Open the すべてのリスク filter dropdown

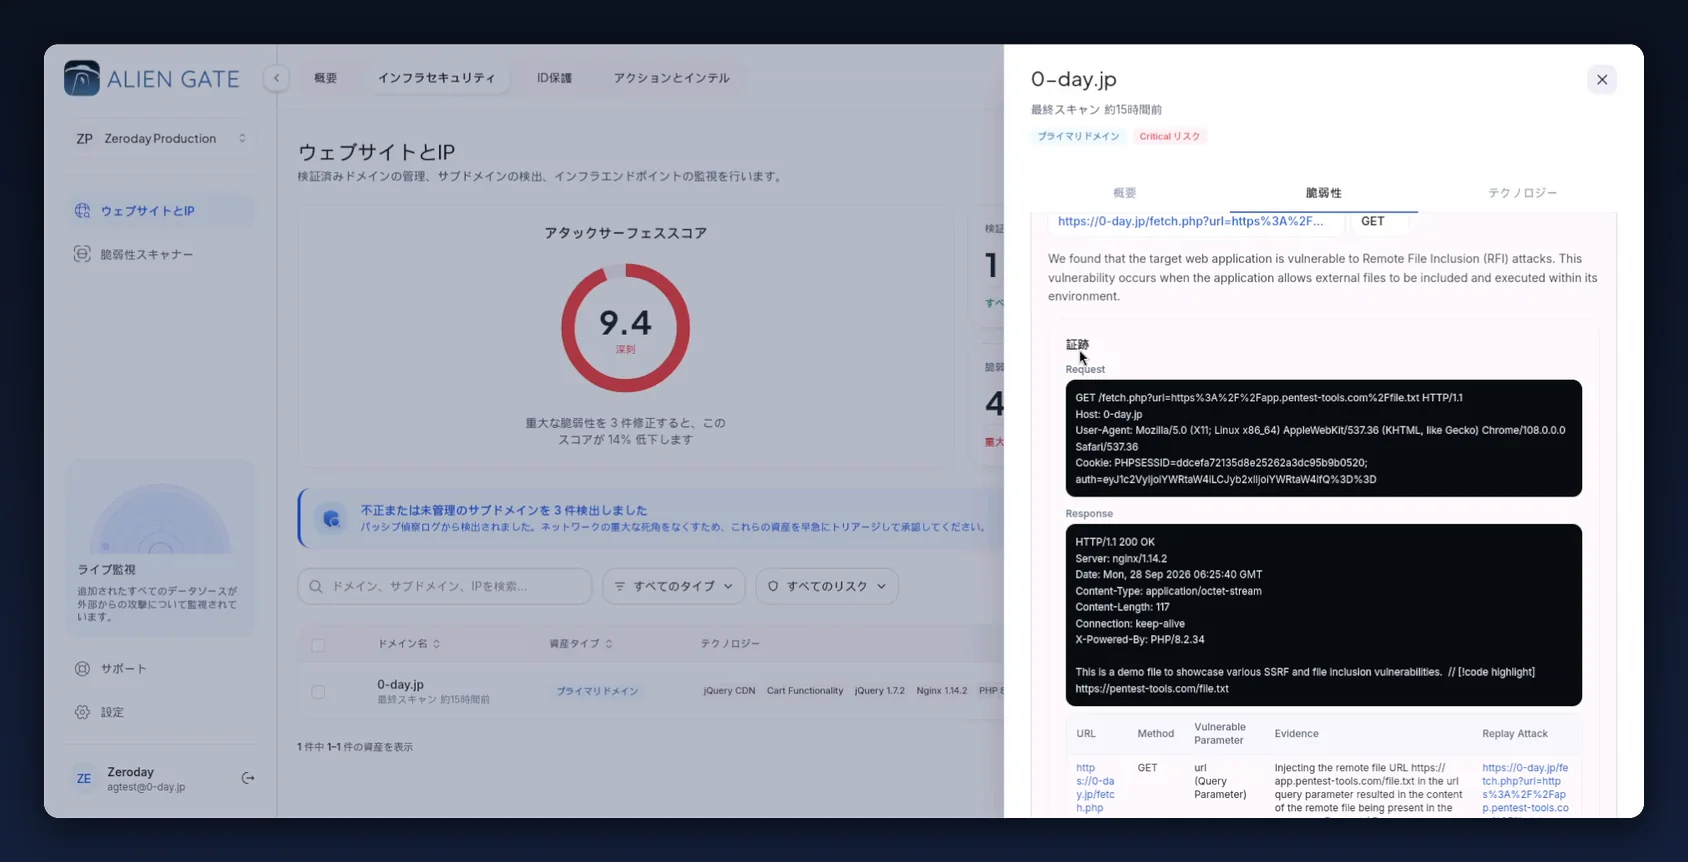827,586
